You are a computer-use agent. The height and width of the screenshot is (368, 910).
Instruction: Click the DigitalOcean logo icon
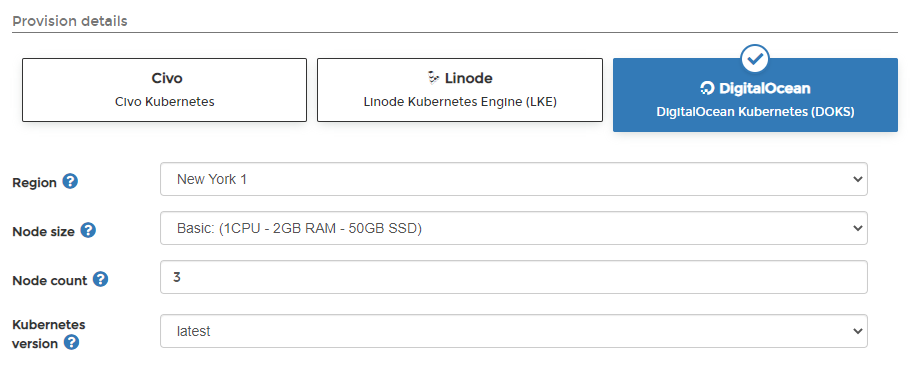[707, 88]
